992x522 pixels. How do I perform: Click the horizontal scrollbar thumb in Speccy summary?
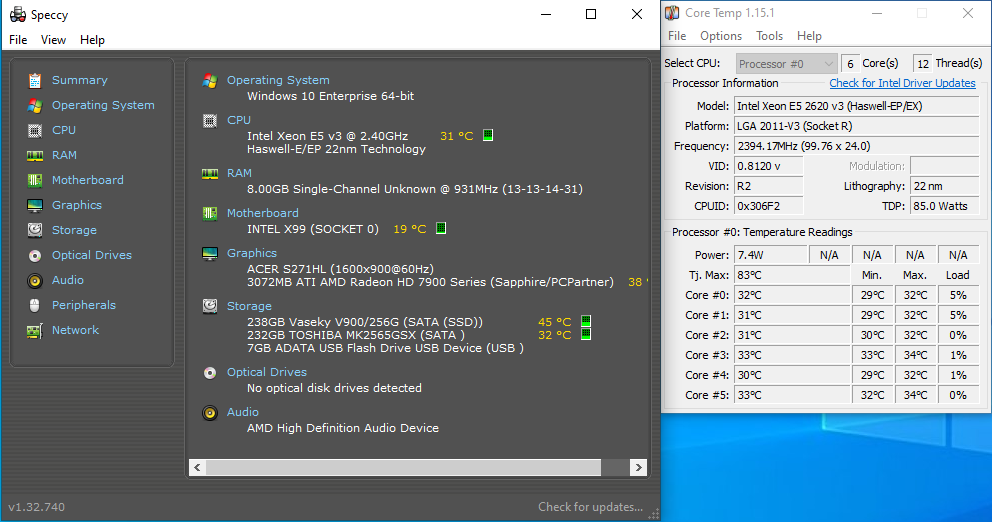403,468
